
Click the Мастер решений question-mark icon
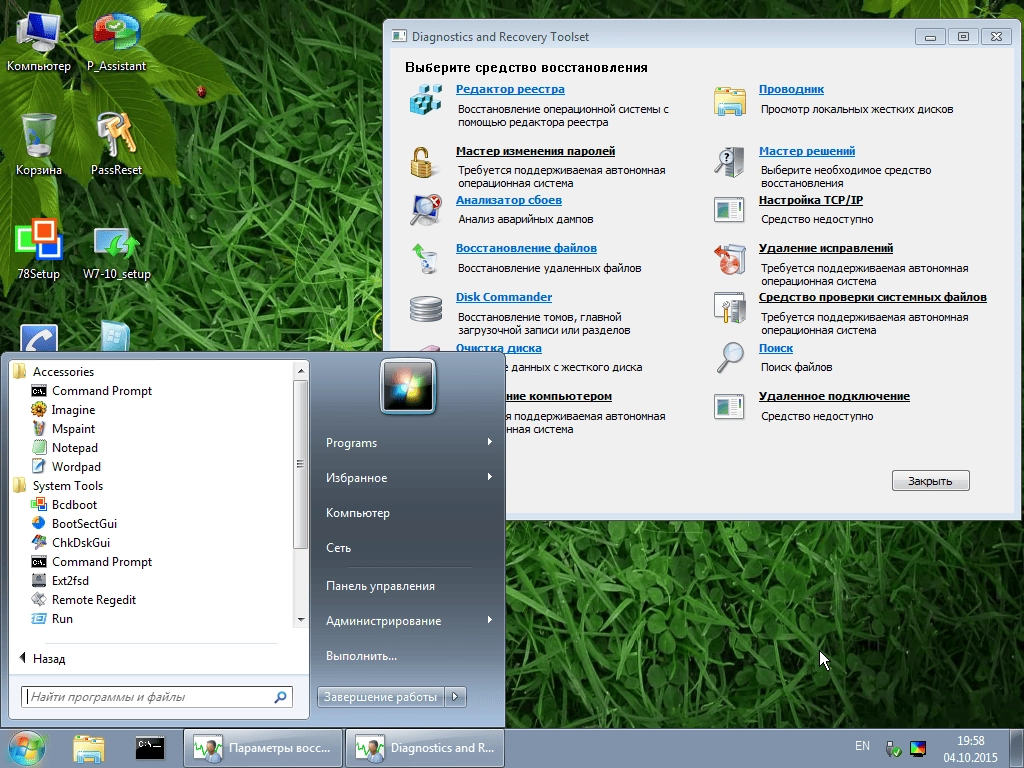(x=729, y=162)
